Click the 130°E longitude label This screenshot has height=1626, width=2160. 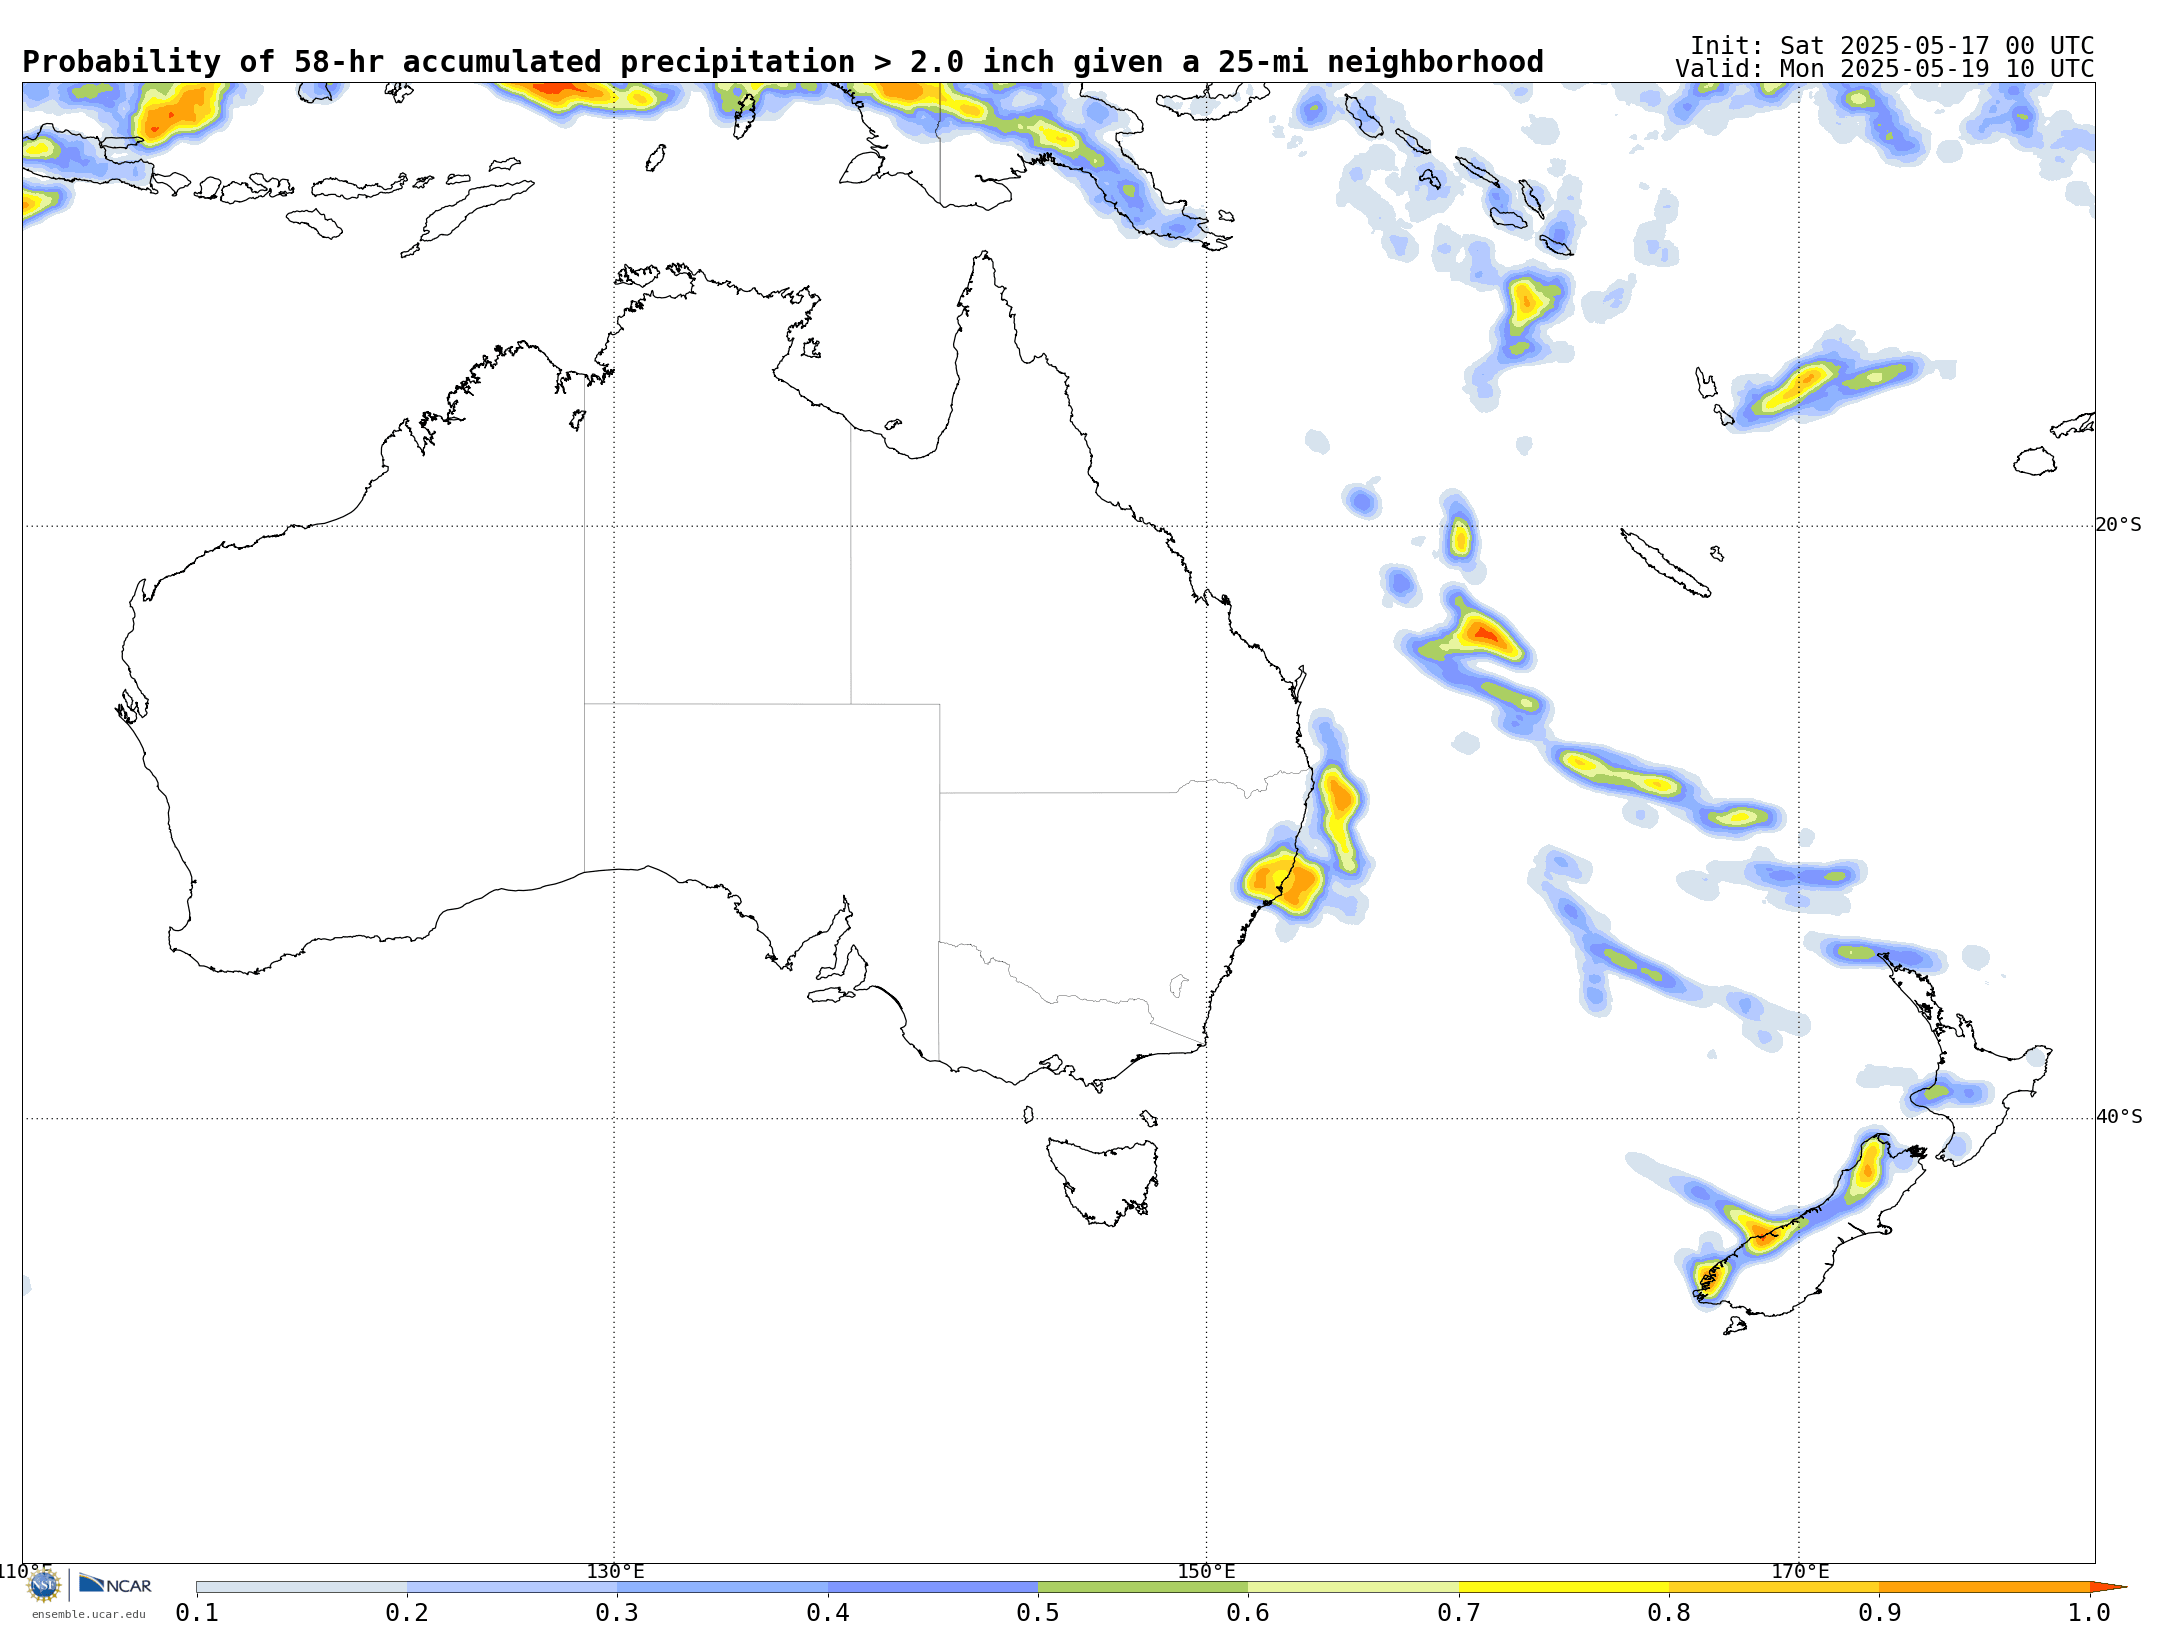click(615, 1571)
